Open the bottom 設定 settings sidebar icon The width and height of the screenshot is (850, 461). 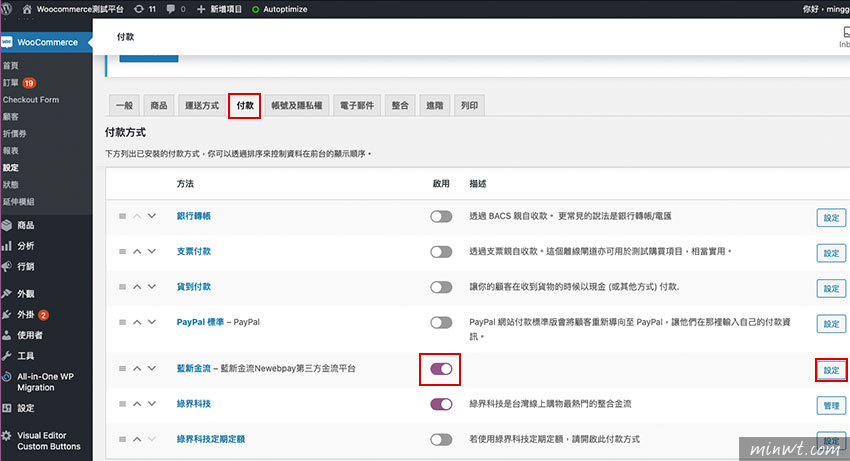point(7,408)
